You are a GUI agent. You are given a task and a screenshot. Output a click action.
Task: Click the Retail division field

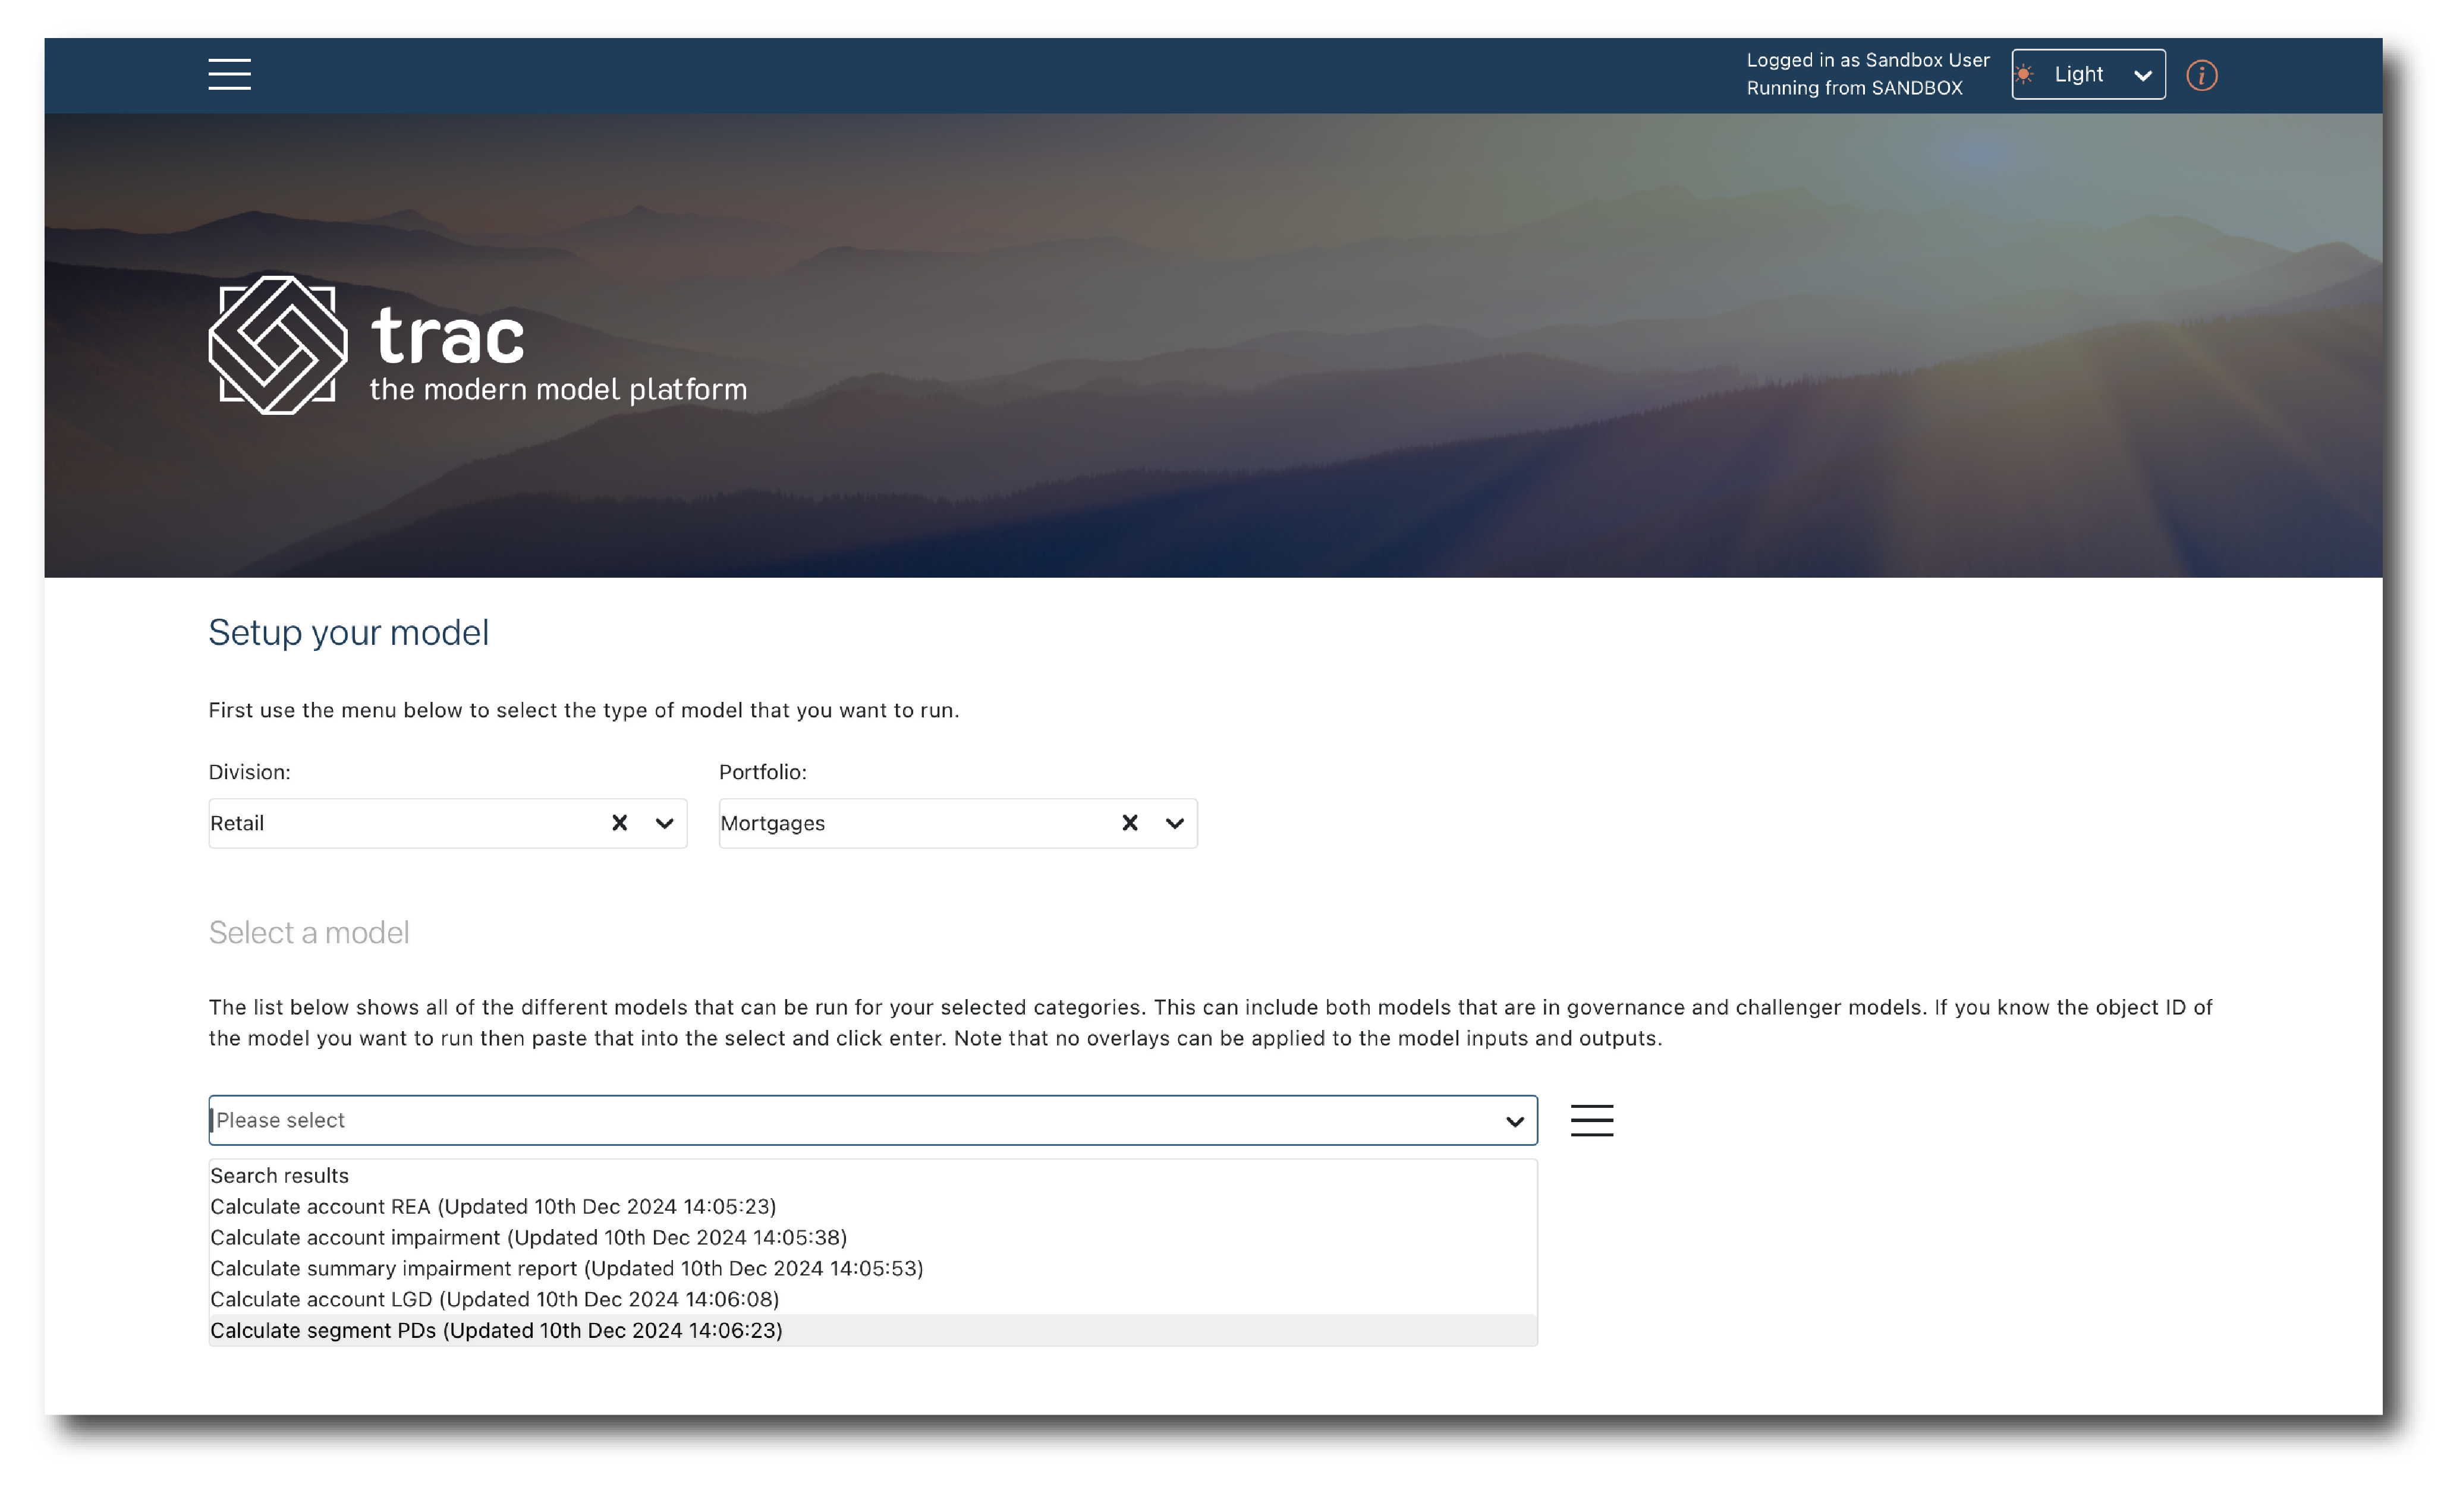click(400, 822)
